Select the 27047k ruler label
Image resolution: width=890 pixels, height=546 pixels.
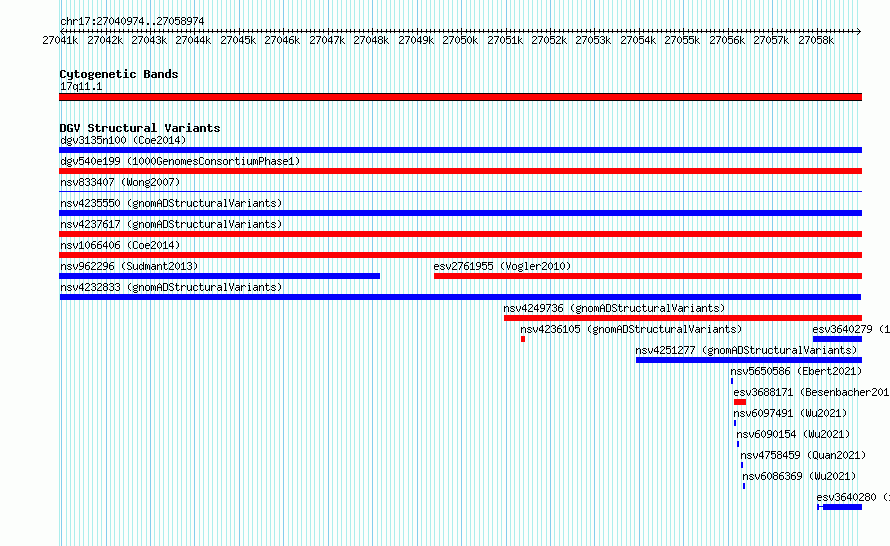click(327, 40)
